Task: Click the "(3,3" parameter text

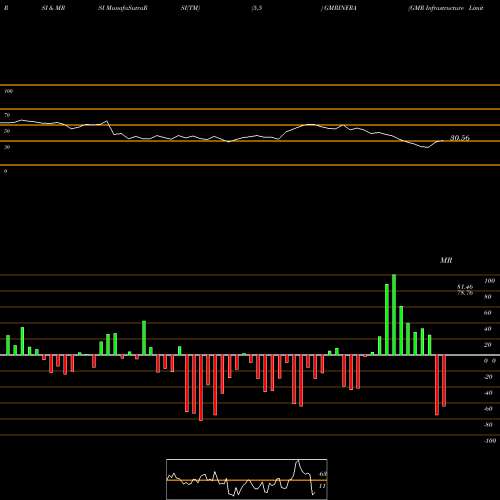Action: tap(257, 8)
